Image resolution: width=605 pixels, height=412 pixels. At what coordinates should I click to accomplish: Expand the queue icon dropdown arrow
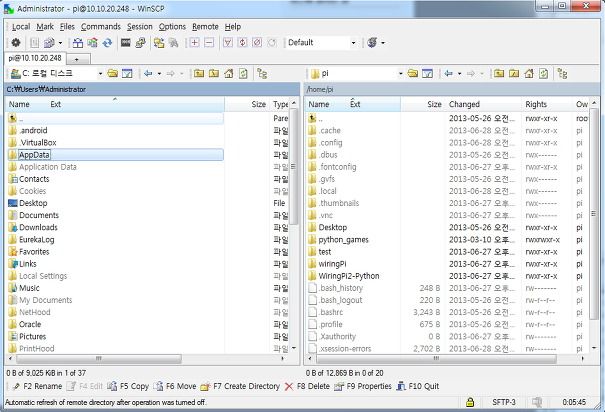click(60, 42)
